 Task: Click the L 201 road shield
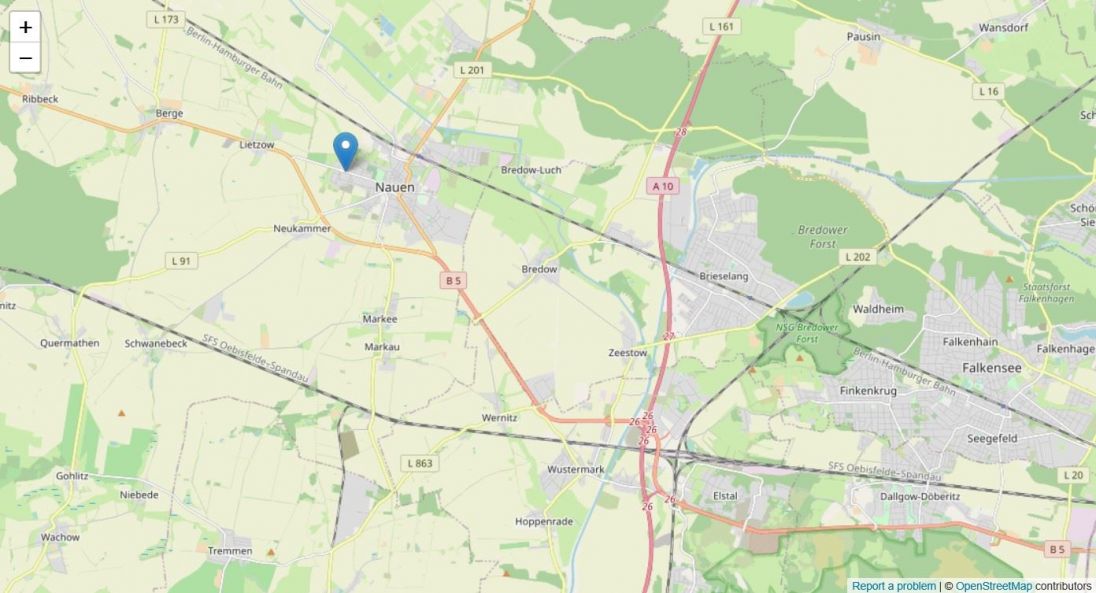point(472,70)
